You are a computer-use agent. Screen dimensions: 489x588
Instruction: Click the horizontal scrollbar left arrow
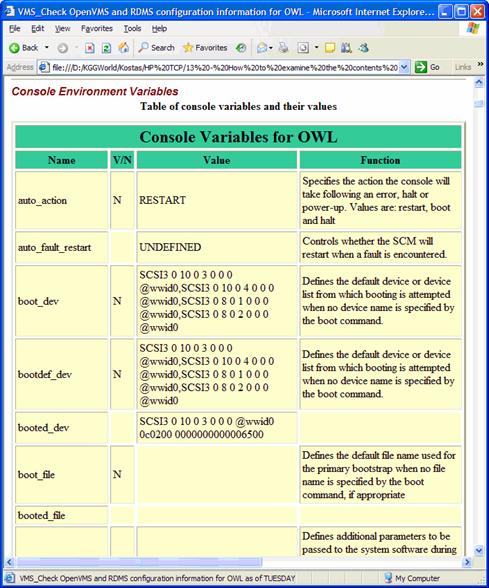(x=10, y=562)
